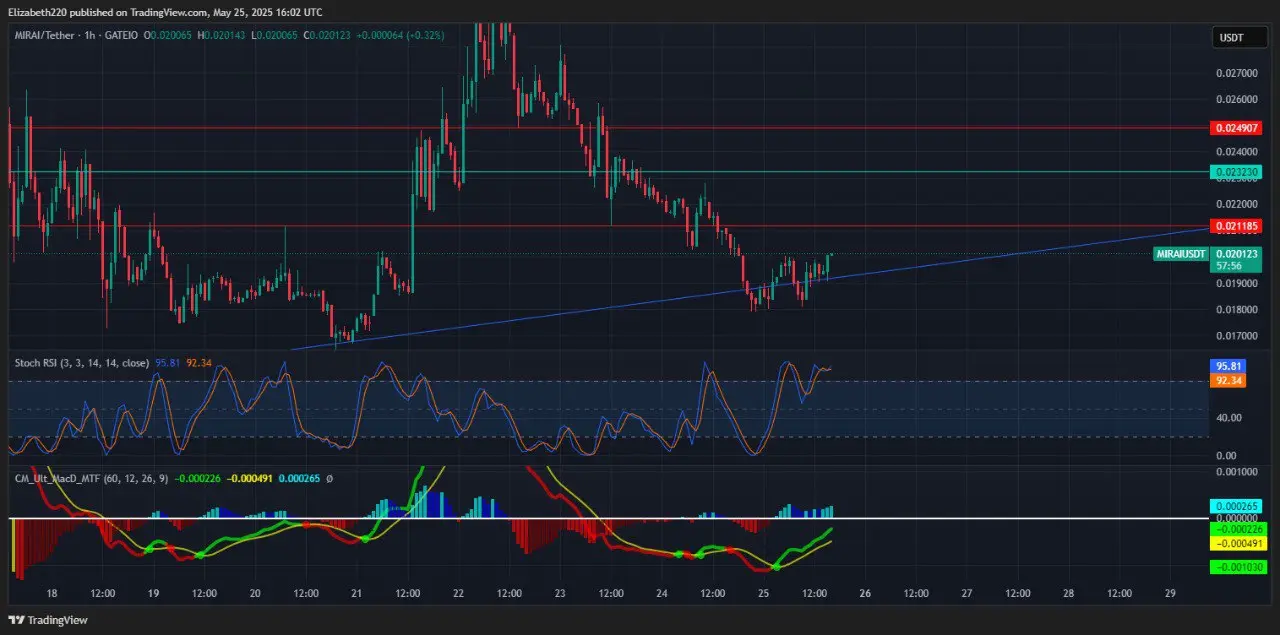Click the MIRAIUSDT symbol tag on price axis
Screen dimensions: 1280x635
click(x=1180, y=254)
